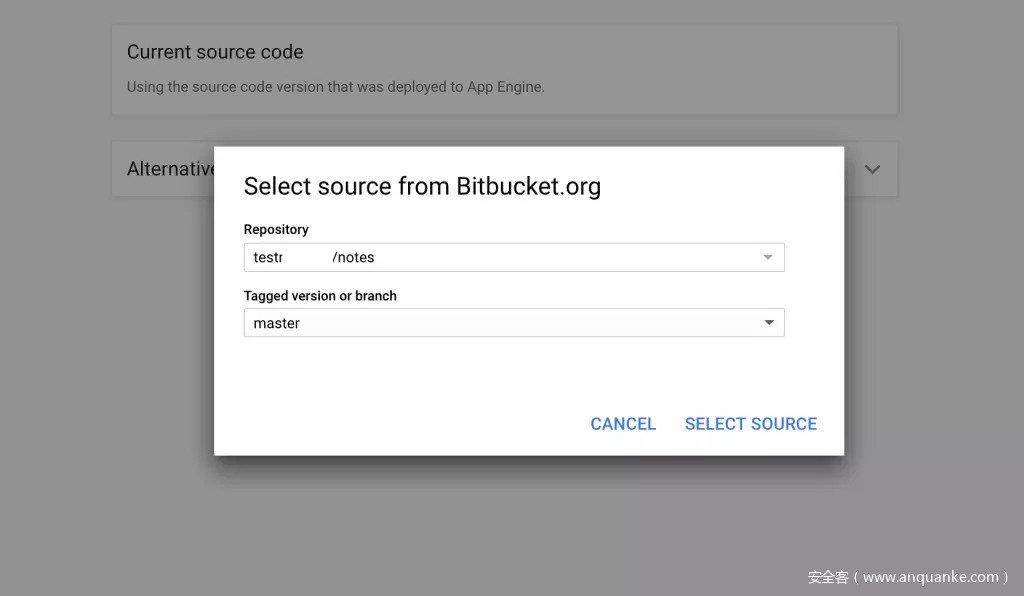The width and height of the screenshot is (1024, 596).
Task: Click the Repository field label
Action: pos(276,229)
